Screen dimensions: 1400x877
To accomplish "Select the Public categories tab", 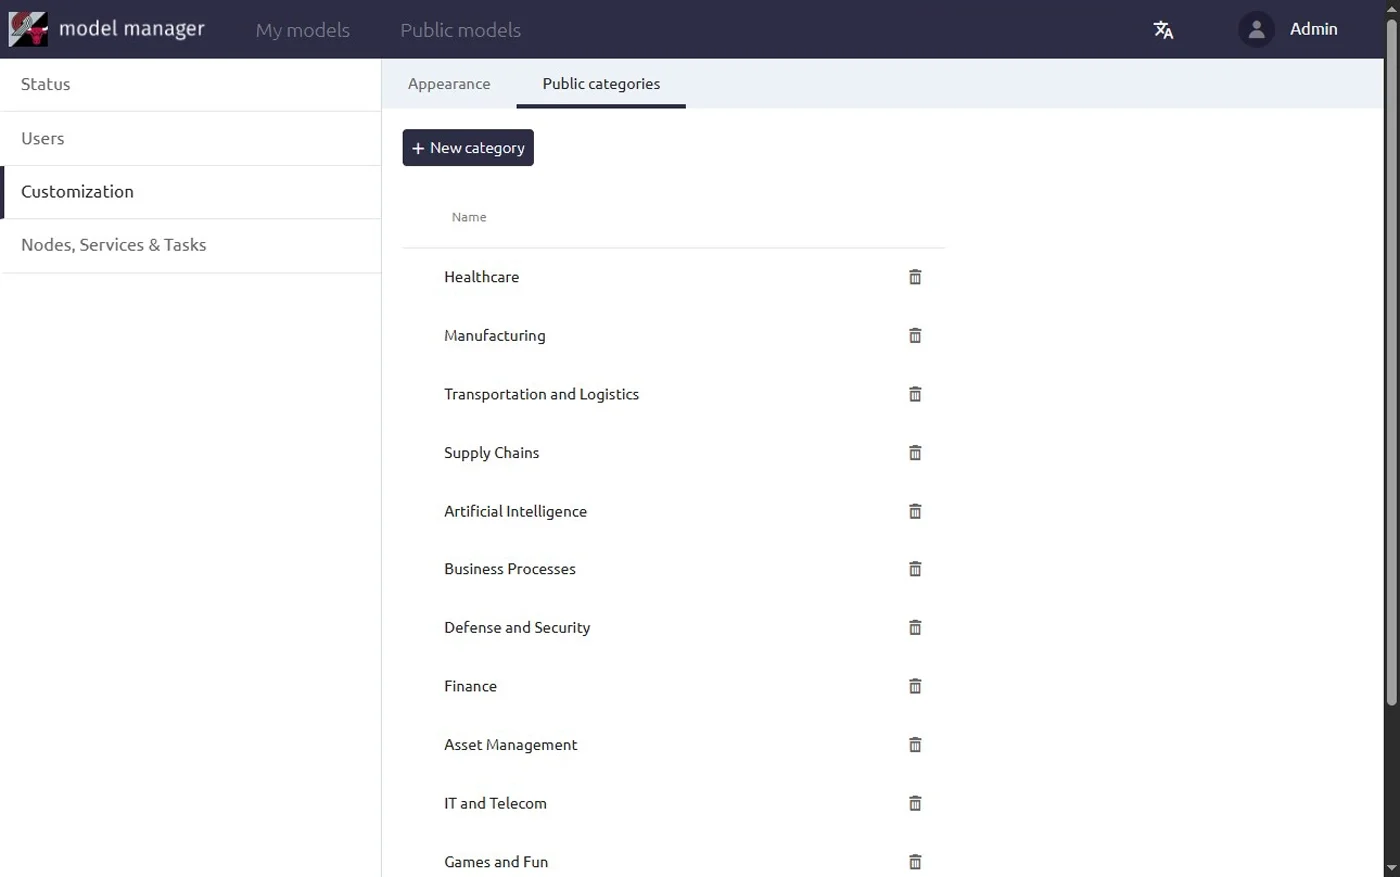I will [601, 84].
